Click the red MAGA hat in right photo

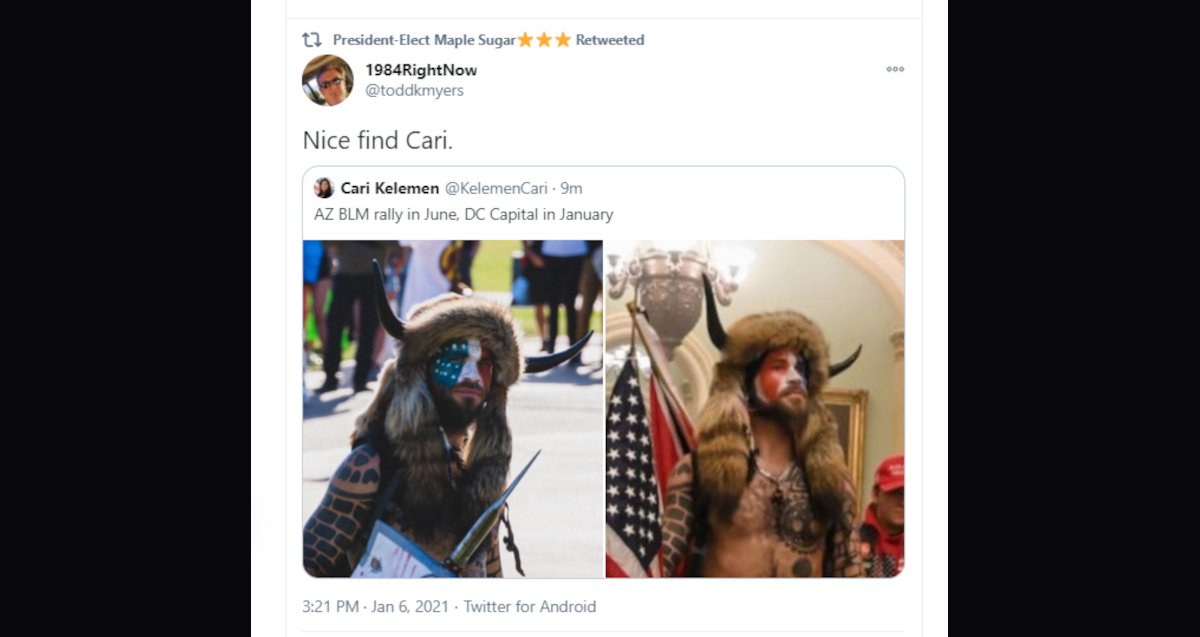click(x=889, y=472)
